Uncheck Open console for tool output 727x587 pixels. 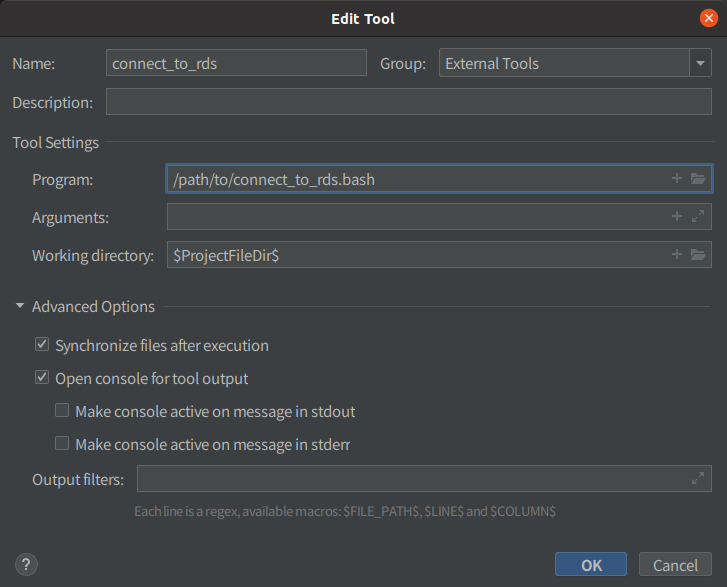42,379
